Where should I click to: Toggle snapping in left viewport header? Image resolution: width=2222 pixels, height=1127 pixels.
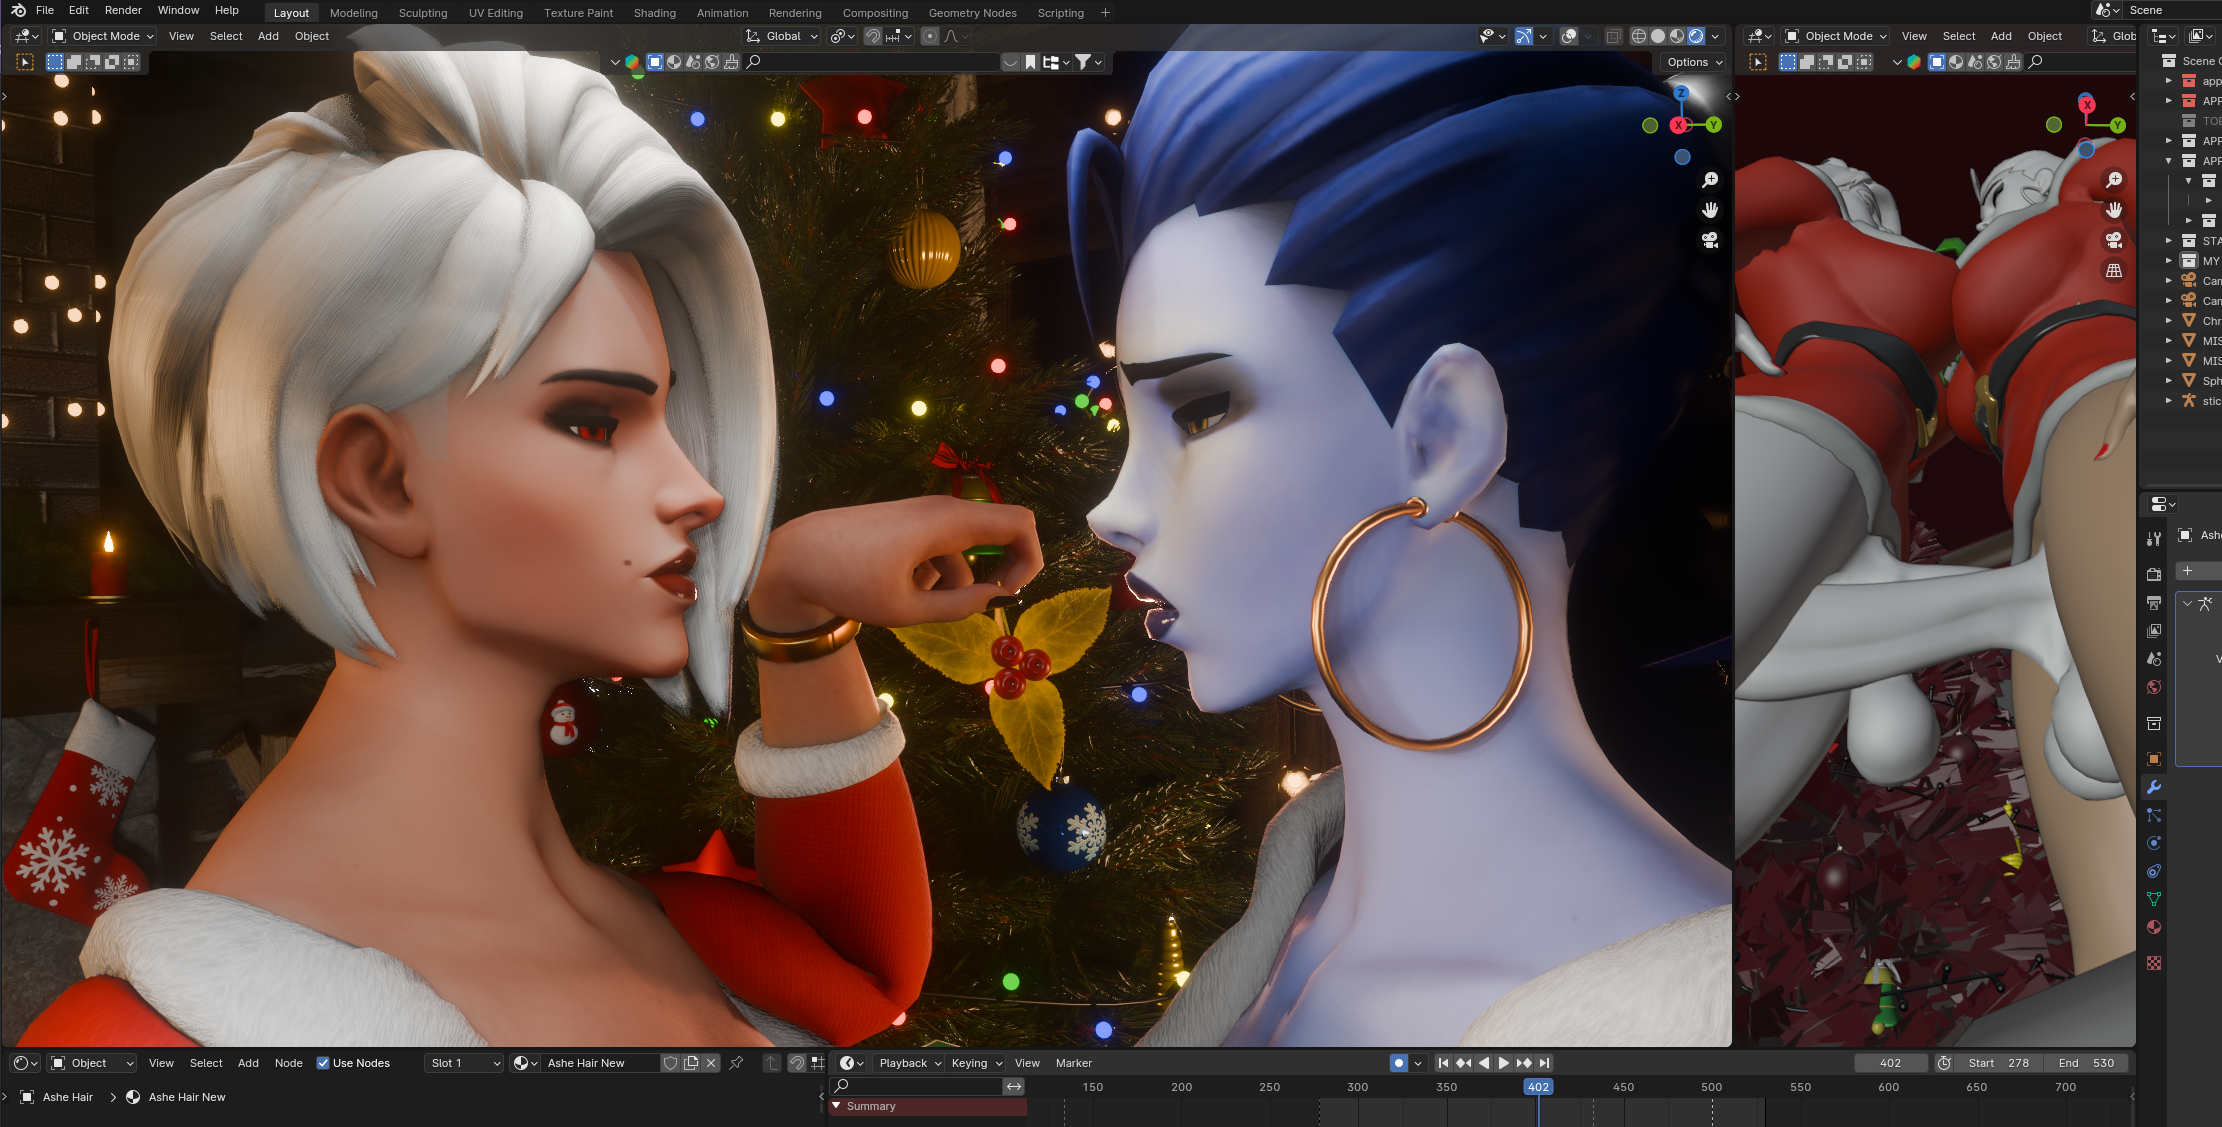[873, 36]
